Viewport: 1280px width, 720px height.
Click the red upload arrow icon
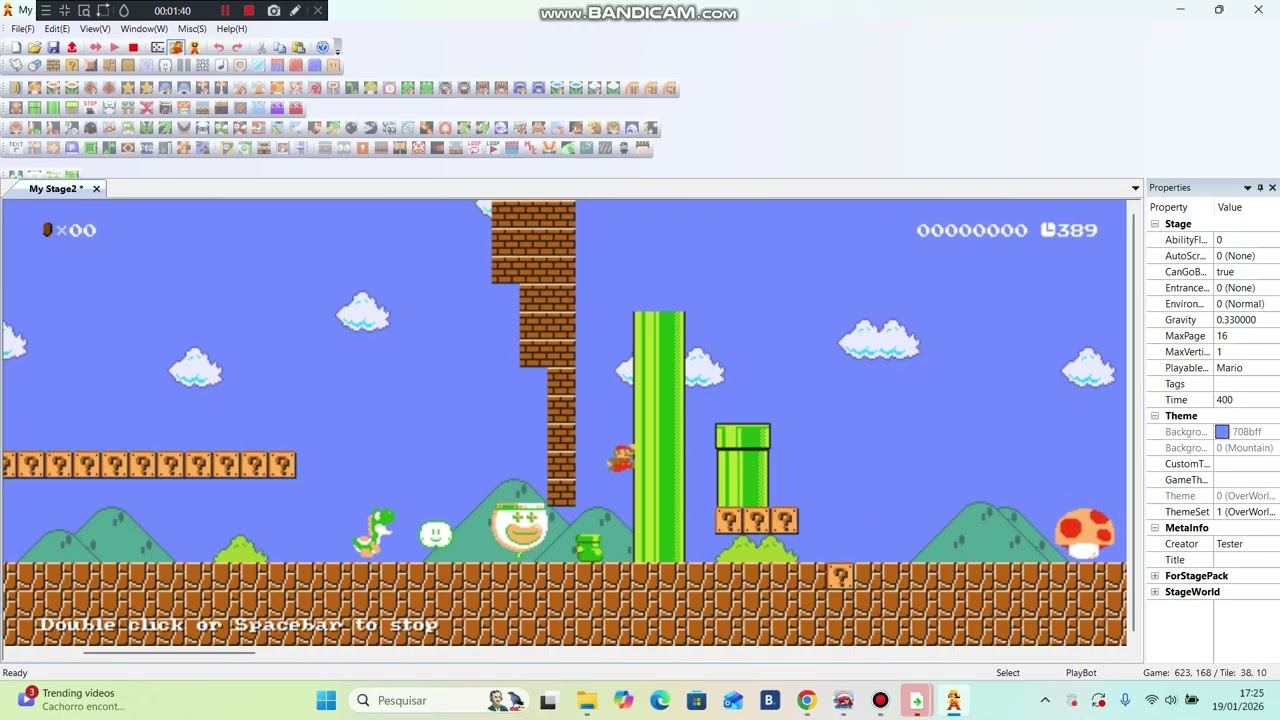(72, 47)
